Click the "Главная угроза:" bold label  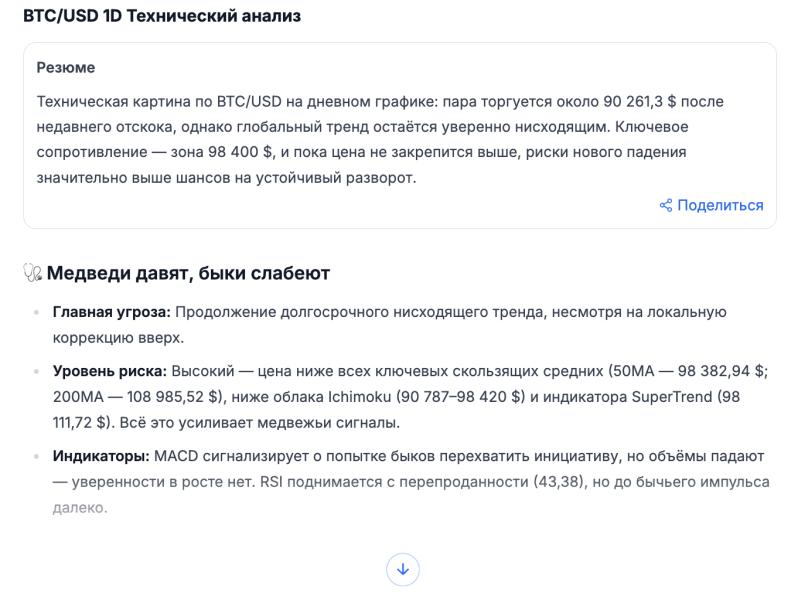[x=112, y=312]
